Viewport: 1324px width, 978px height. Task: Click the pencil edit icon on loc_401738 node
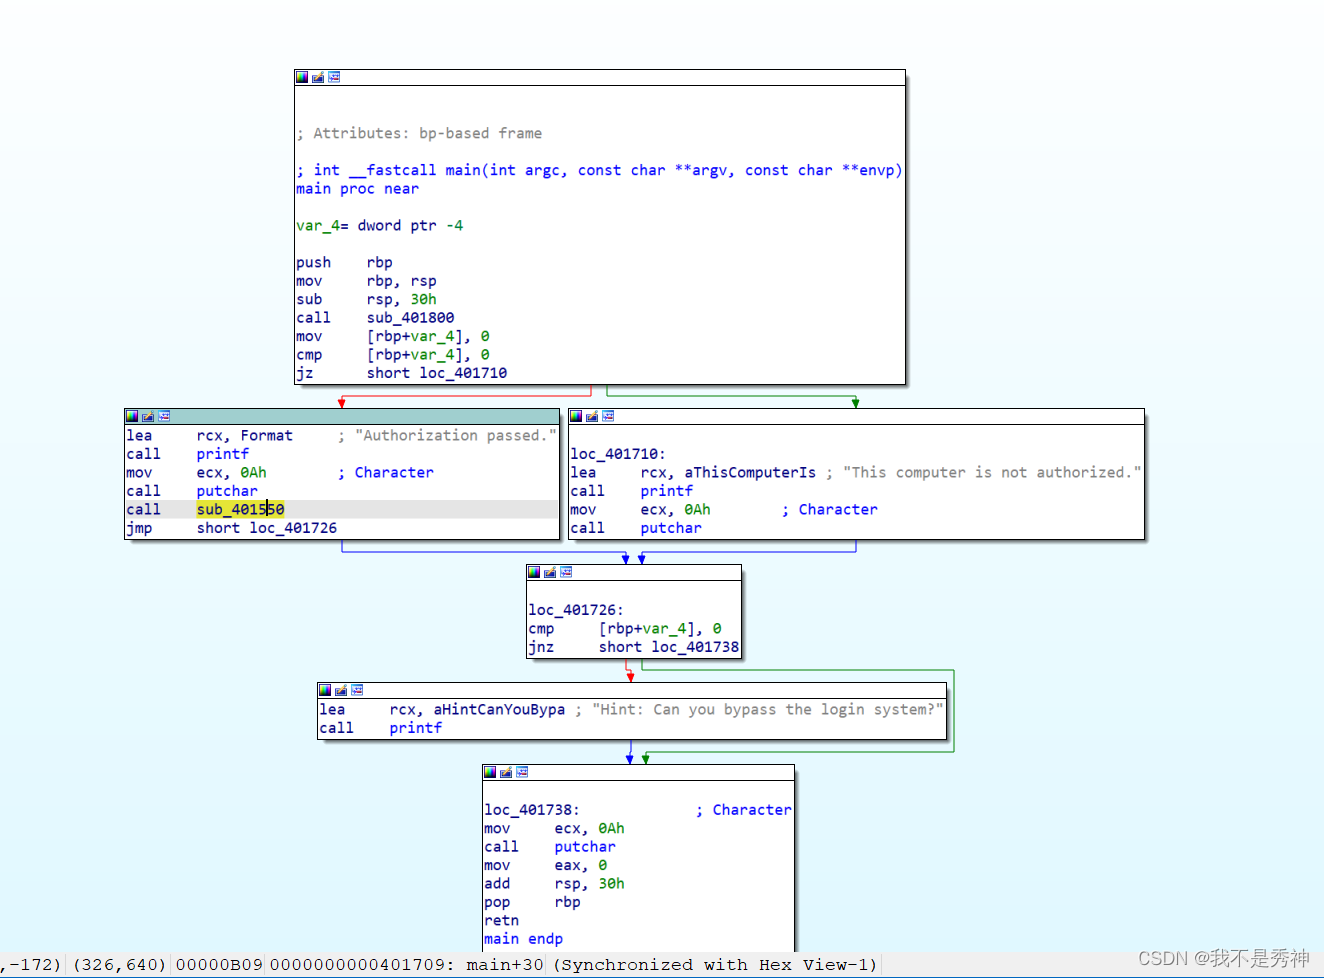point(506,772)
